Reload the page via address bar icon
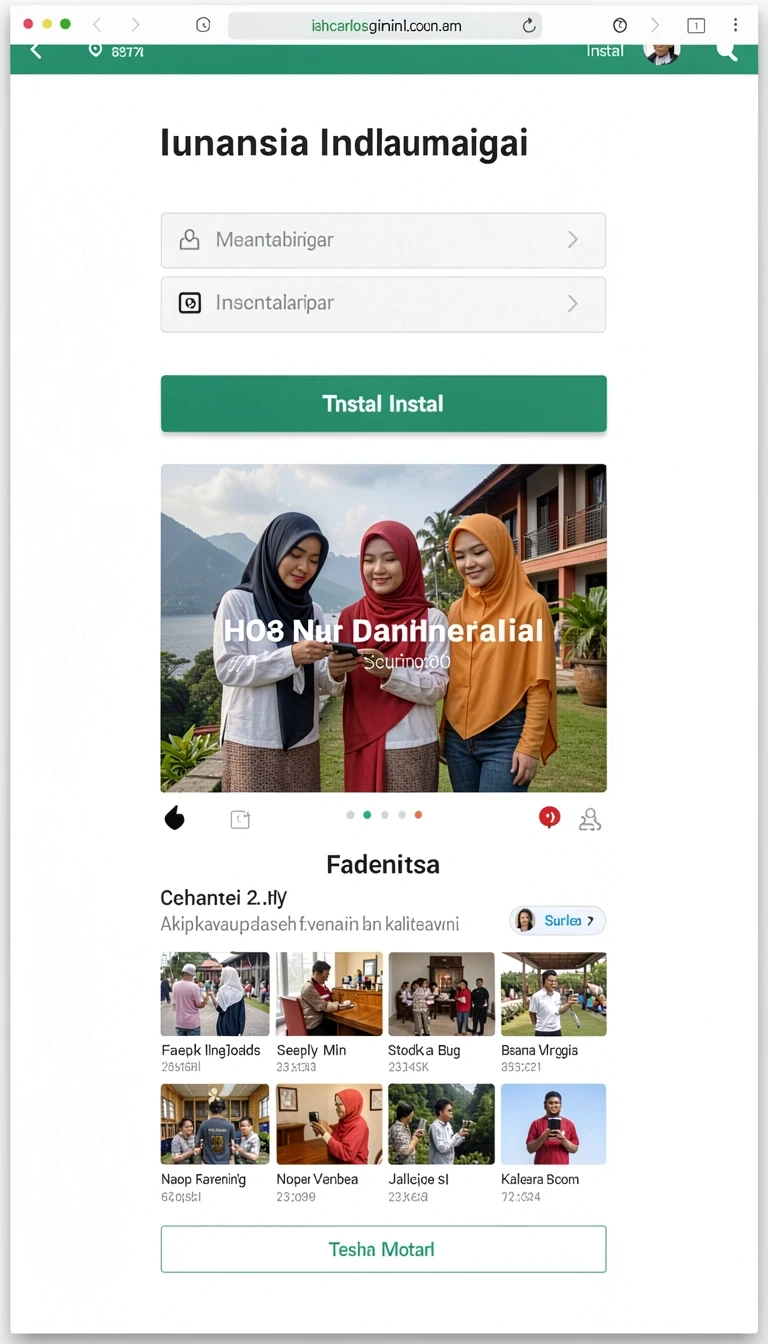 point(529,26)
